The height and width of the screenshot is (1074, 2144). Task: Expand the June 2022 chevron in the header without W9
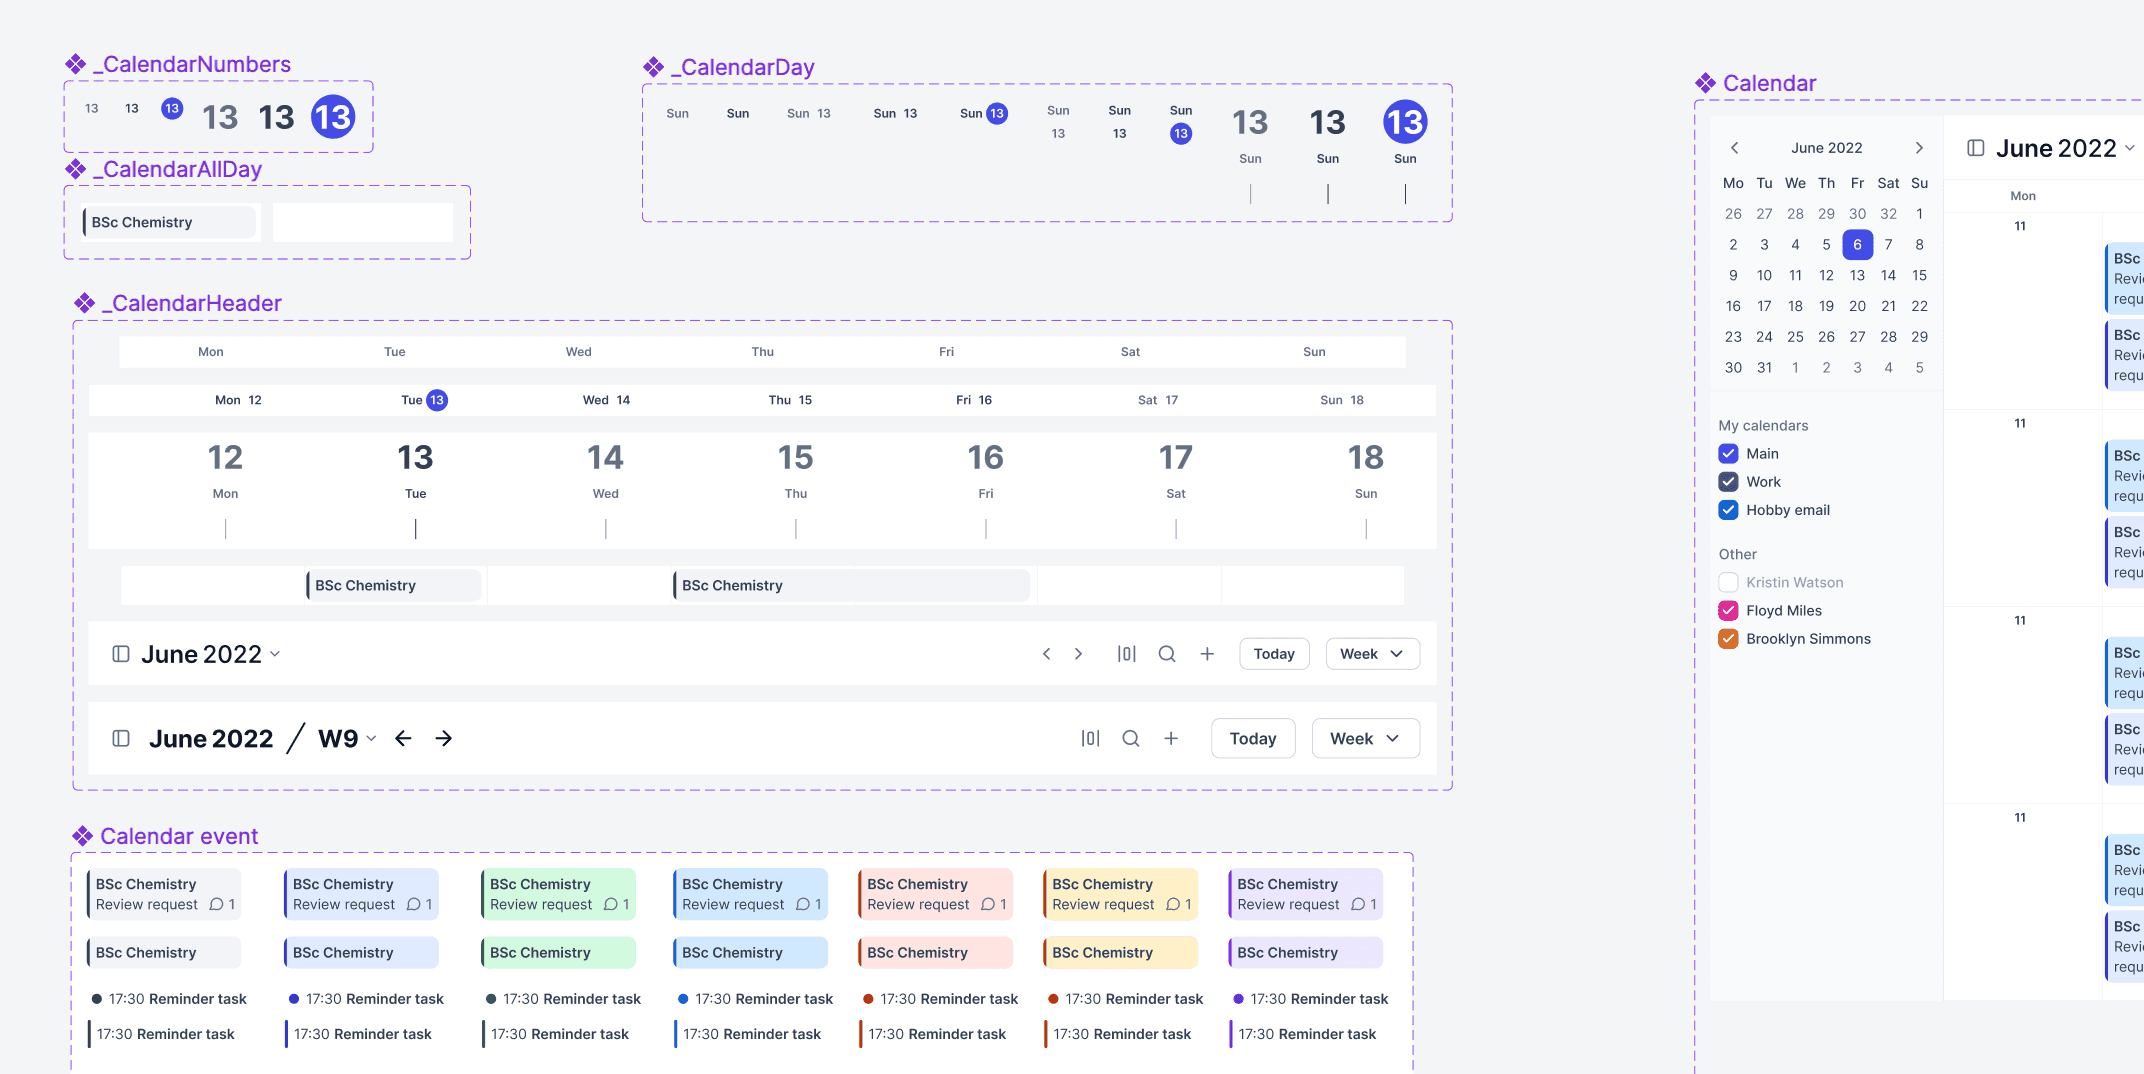click(275, 654)
